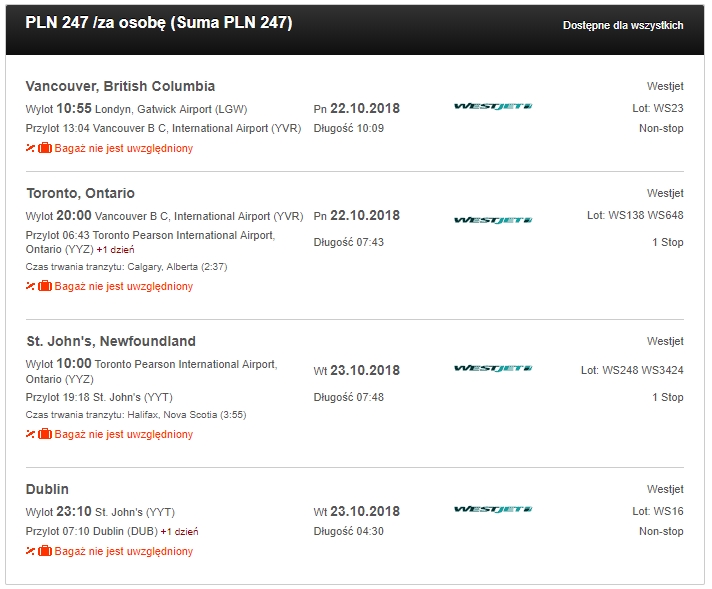
Task: Click red suitcase icon under Dublin flight
Action: pyautogui.click(x=44, y=551)
